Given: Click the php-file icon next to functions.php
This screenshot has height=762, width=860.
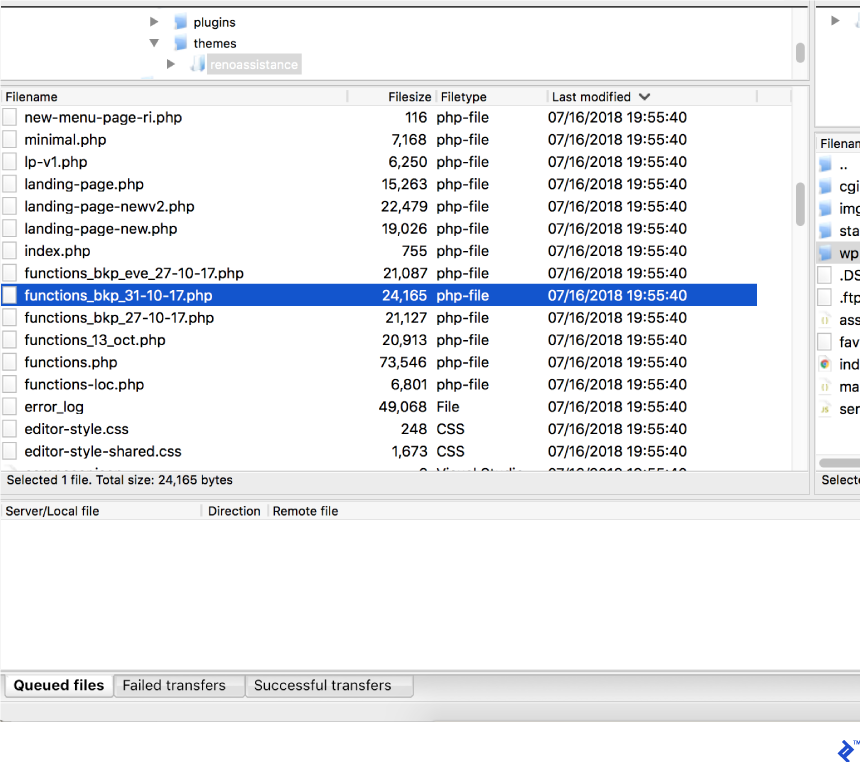Looking at the screenshot, I should pos(12,362).
